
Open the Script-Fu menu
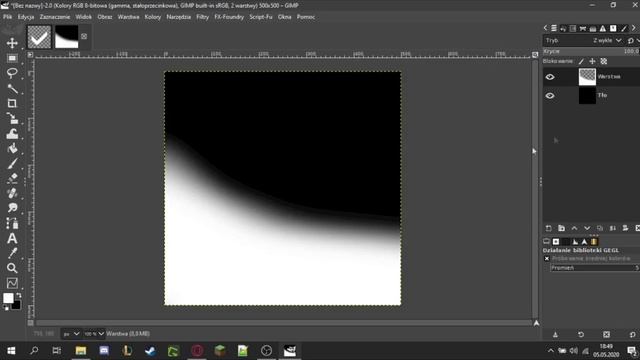(261, 17)
